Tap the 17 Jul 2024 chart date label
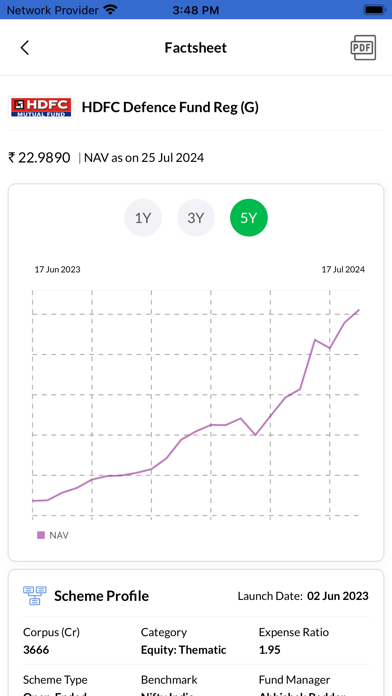The width and height of the screenshot is (392, 696). pos(343,269)
